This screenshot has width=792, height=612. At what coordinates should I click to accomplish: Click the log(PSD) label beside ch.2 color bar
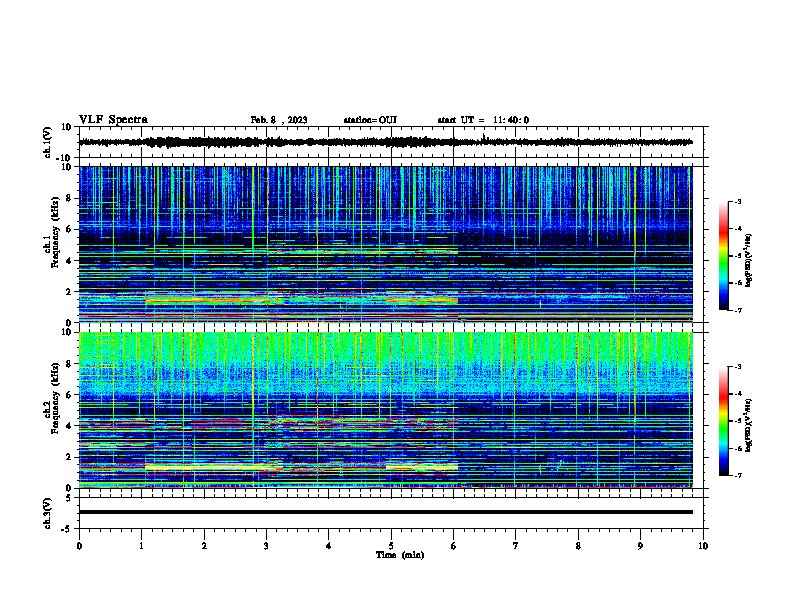pyautogui.click(x=749, y=426)
